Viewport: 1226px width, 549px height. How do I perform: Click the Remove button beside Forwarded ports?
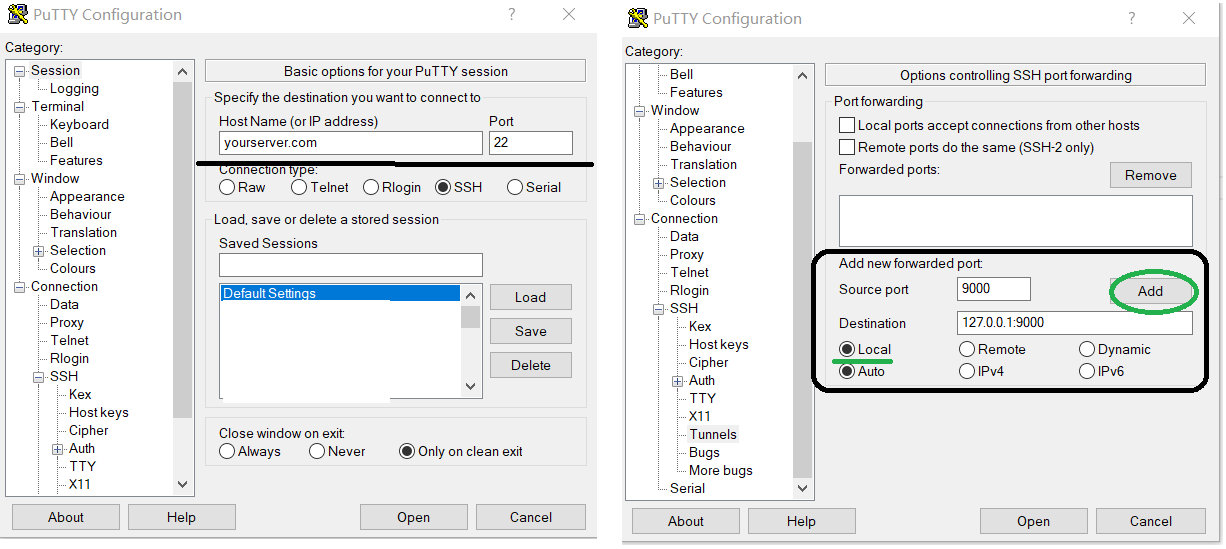pyautogui.click(x=1150, y=175)
